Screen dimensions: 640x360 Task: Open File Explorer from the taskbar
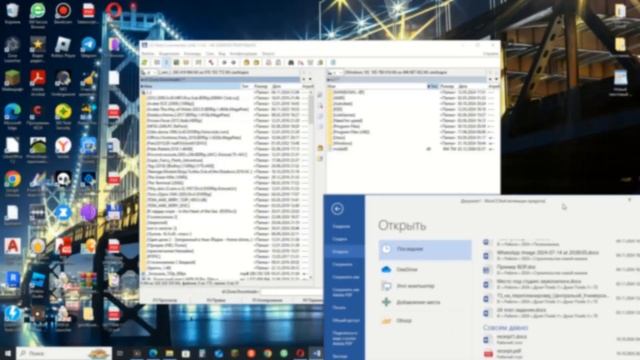pos(169,353)
